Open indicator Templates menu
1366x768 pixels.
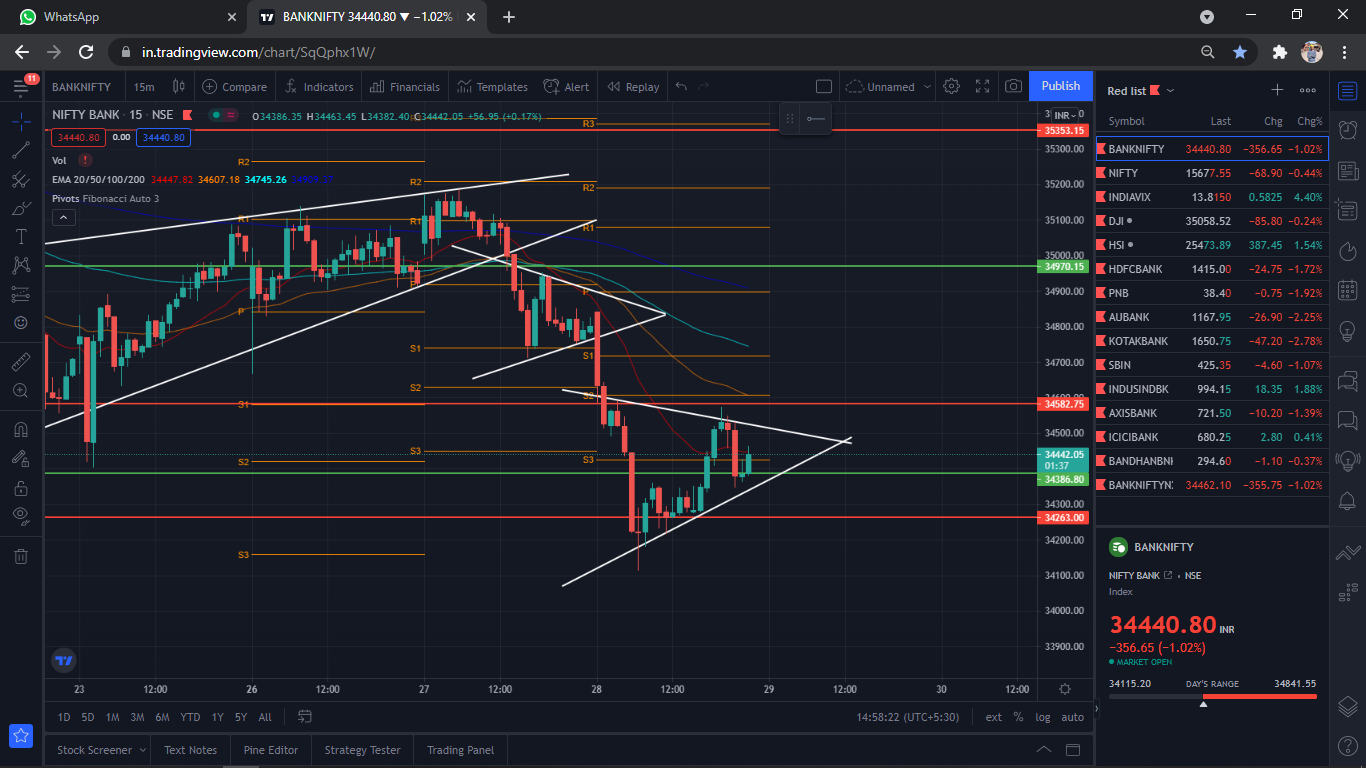492,87
